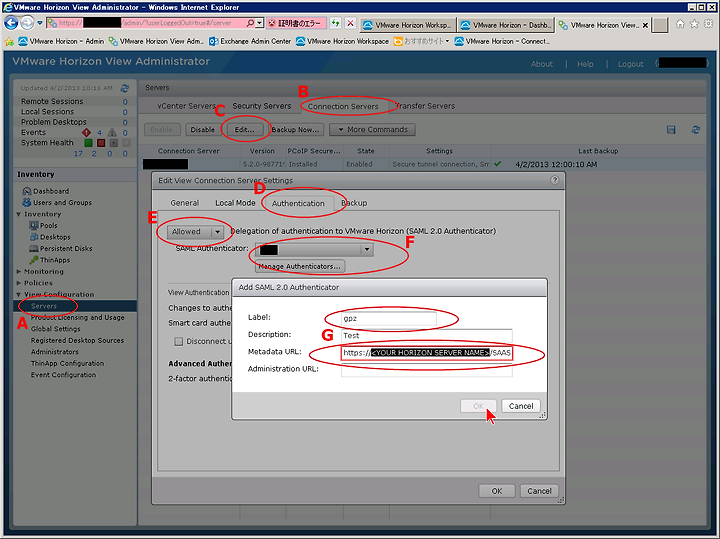
Task: Open the IE favorites star icon
Action: (x=695, y=24)
